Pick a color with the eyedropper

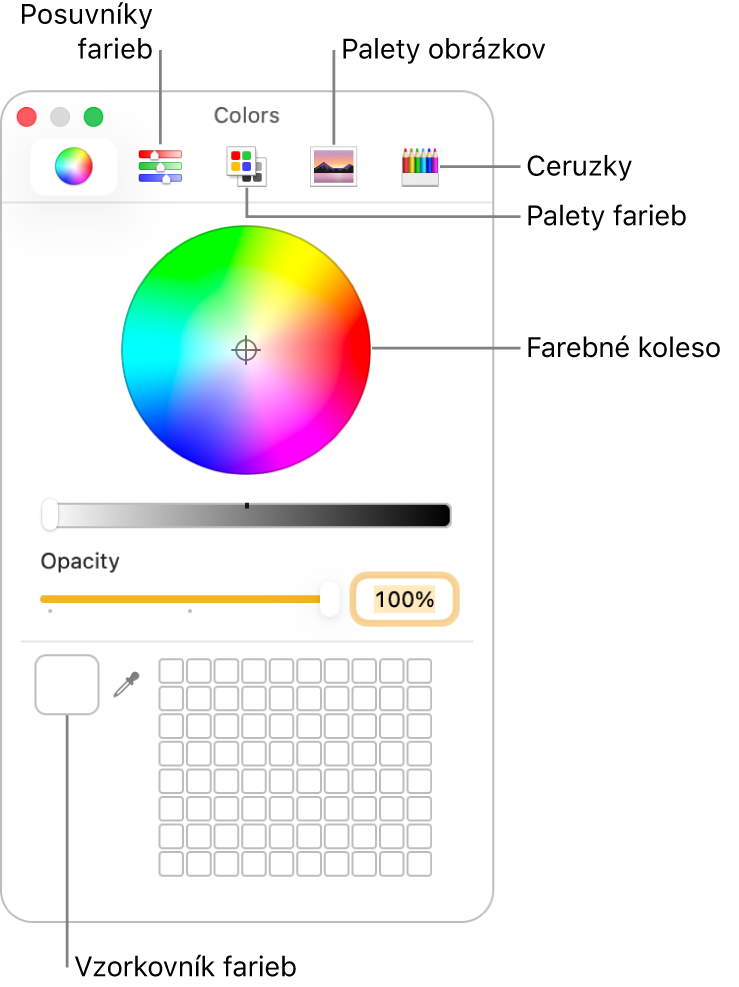pyautogui.click(x=126, y=685)
